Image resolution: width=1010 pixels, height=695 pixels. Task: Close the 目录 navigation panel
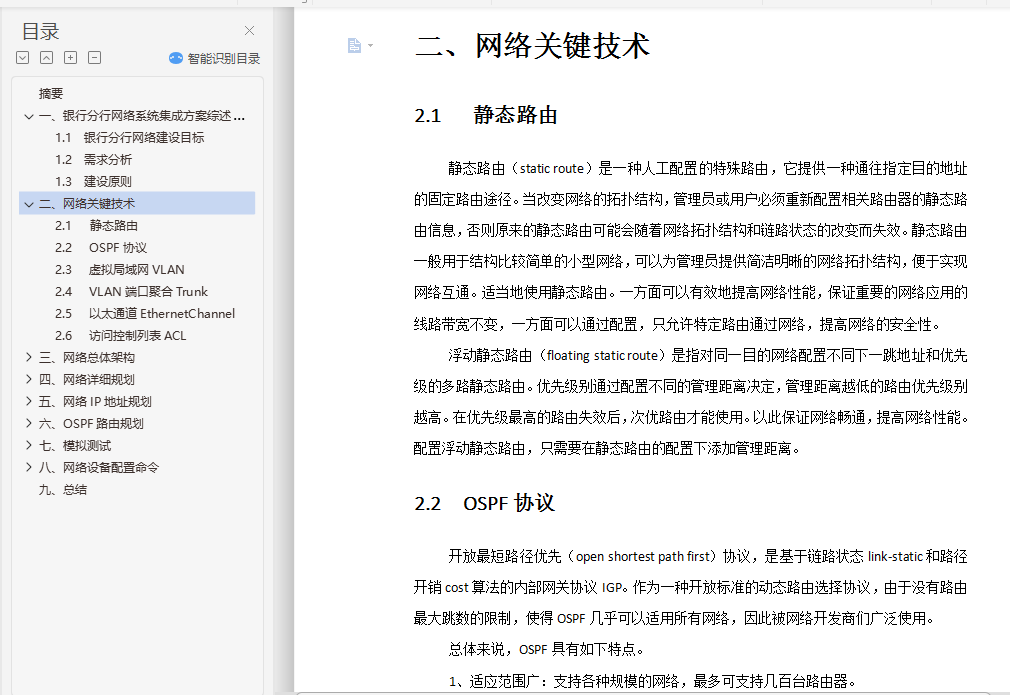click(x=249, y=30)
